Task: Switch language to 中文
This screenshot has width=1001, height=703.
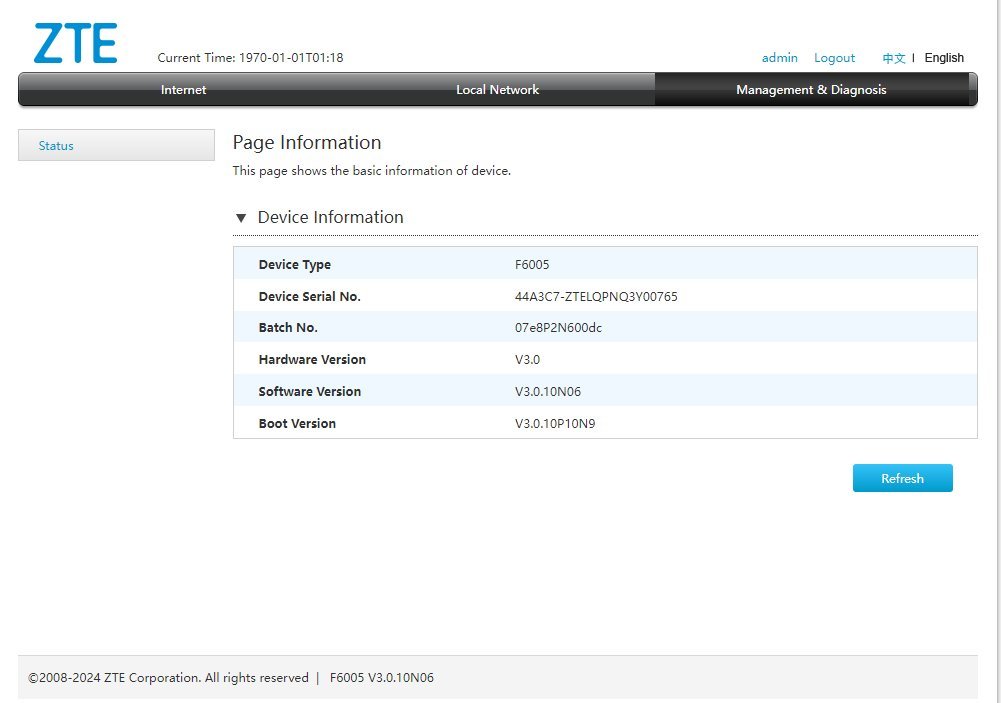Action: 893,58
